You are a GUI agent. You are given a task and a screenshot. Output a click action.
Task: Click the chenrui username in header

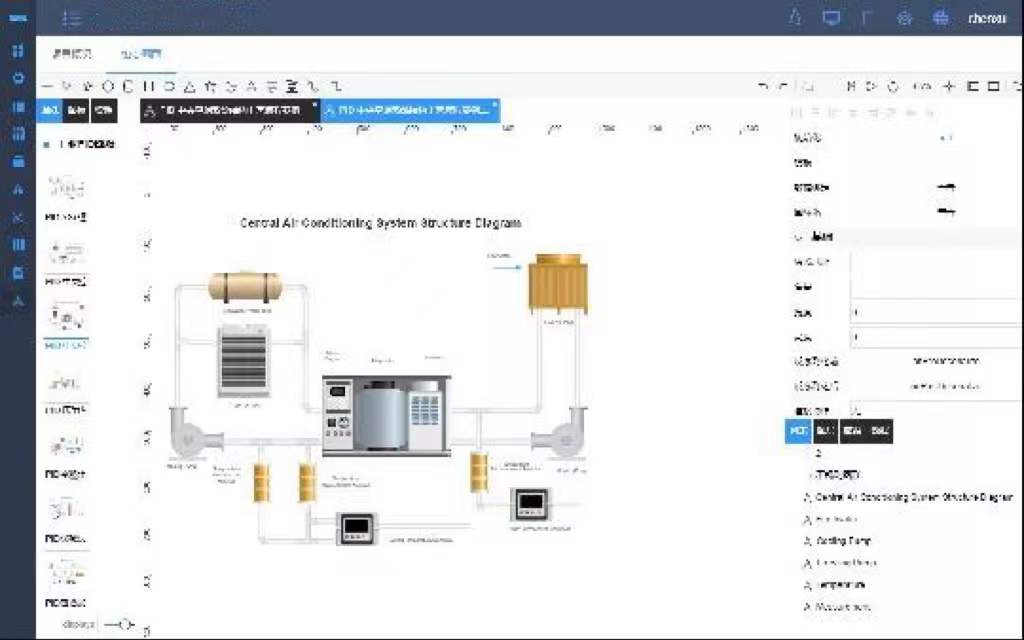tap(986, 18)
